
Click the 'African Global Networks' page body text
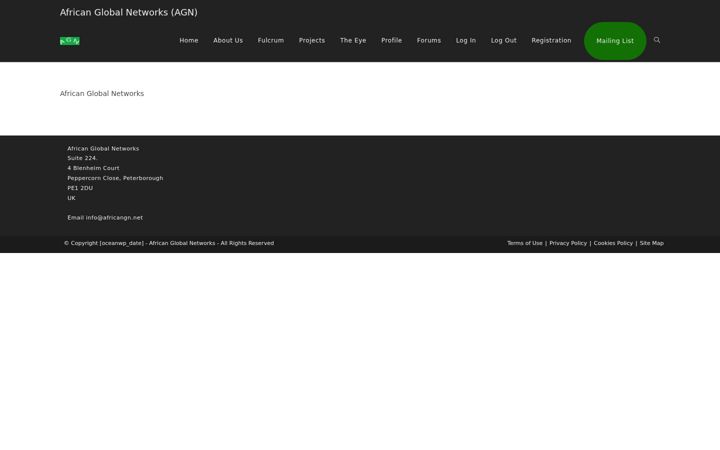[102, 93]
